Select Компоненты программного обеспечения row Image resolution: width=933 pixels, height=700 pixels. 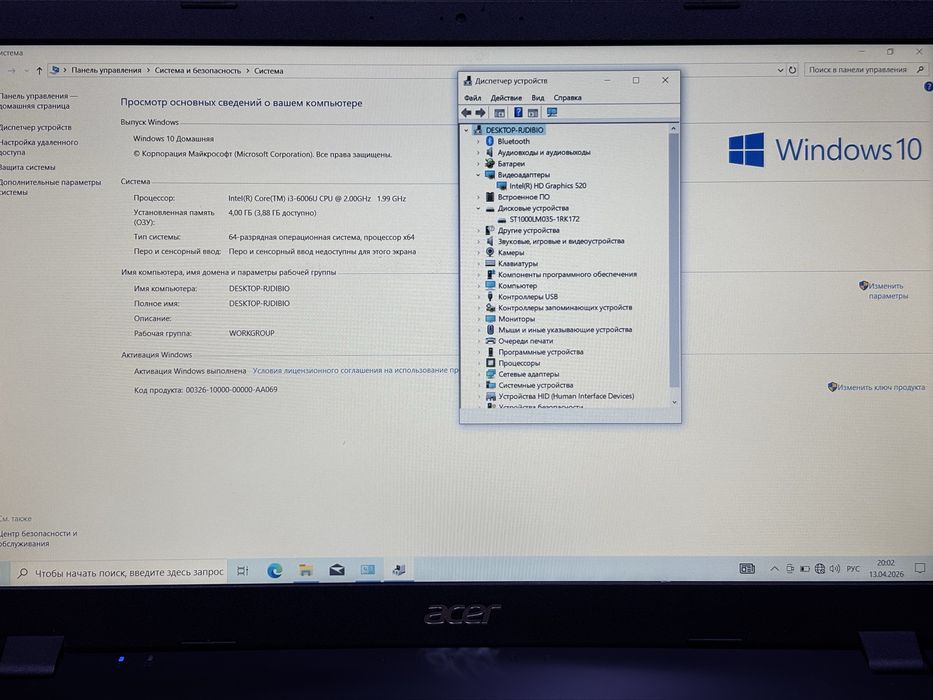point(567,274)
